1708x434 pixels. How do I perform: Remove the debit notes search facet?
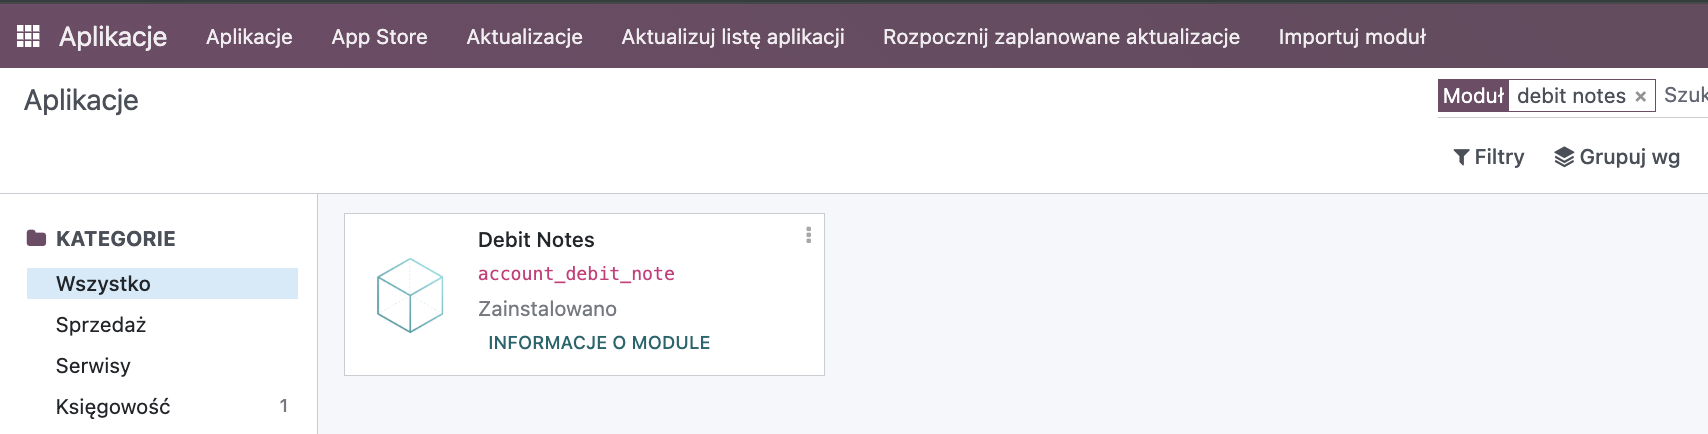click(x=1640, y=97)
